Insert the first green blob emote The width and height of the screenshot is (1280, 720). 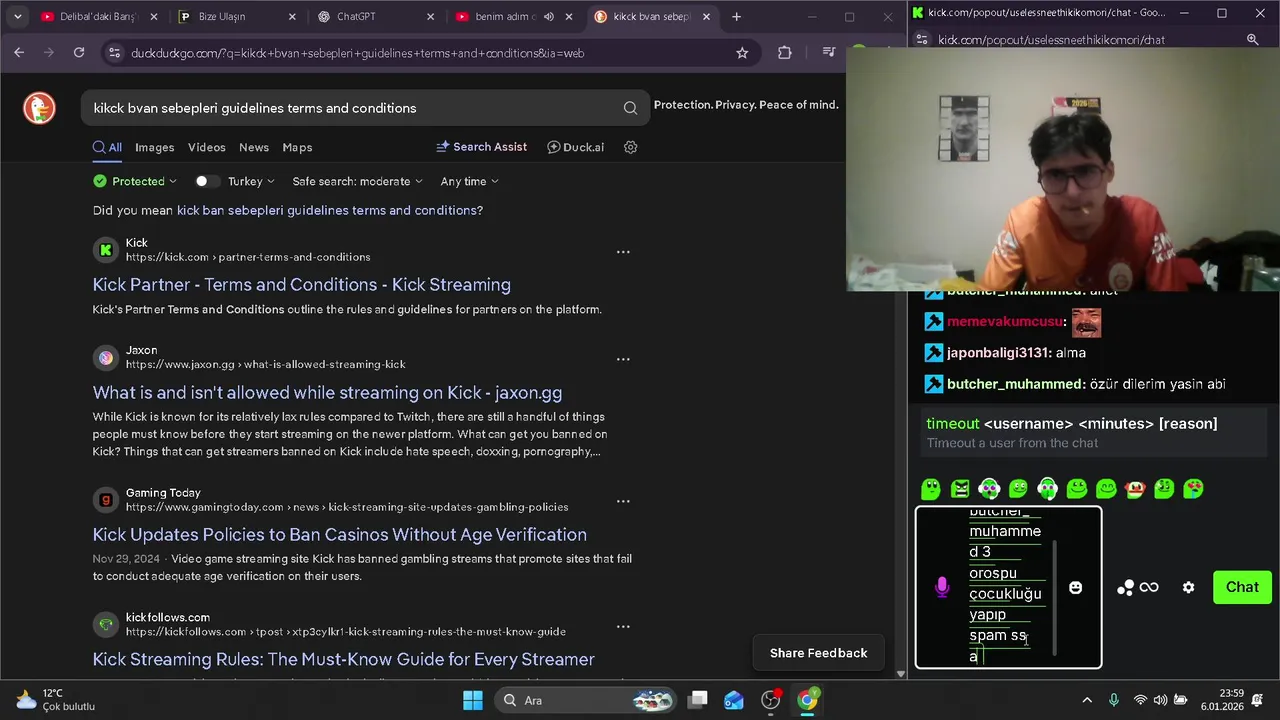931,489
